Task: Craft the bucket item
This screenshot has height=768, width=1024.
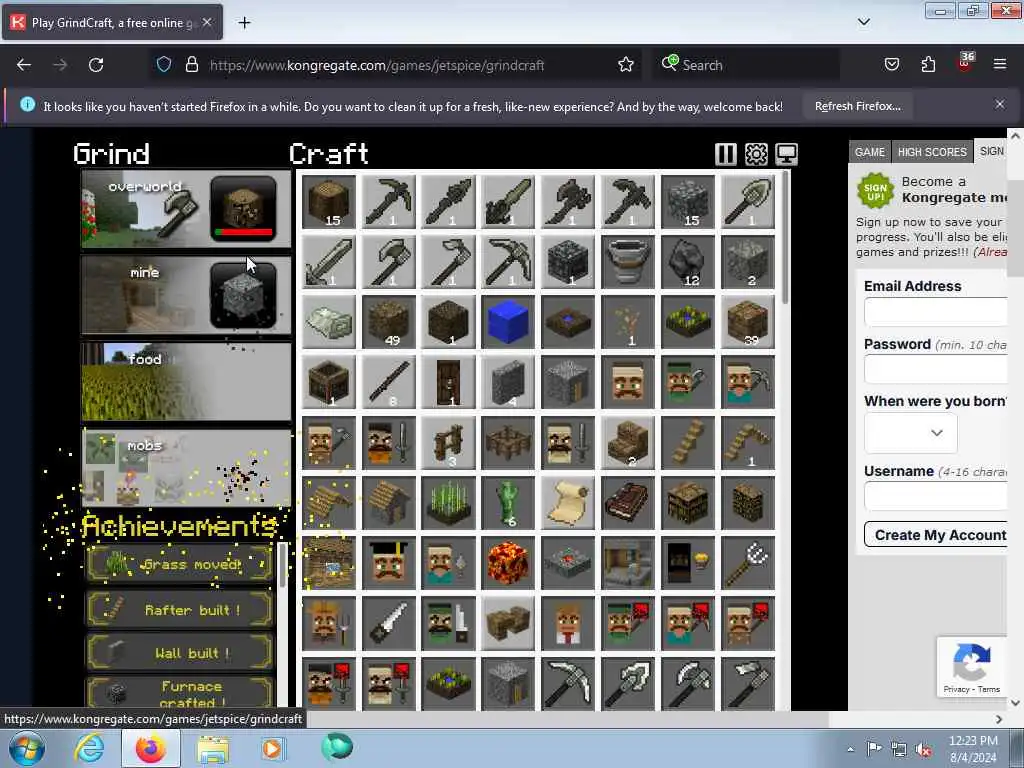Action: pos(628,262)
